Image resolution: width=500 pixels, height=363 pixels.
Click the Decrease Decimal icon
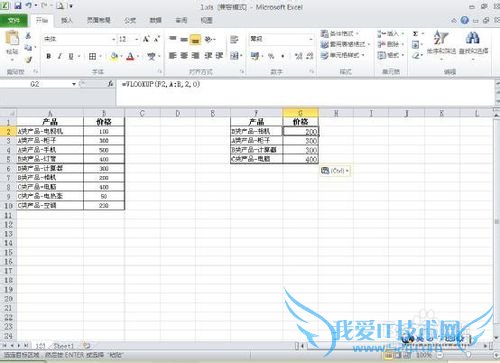[310, 56]
